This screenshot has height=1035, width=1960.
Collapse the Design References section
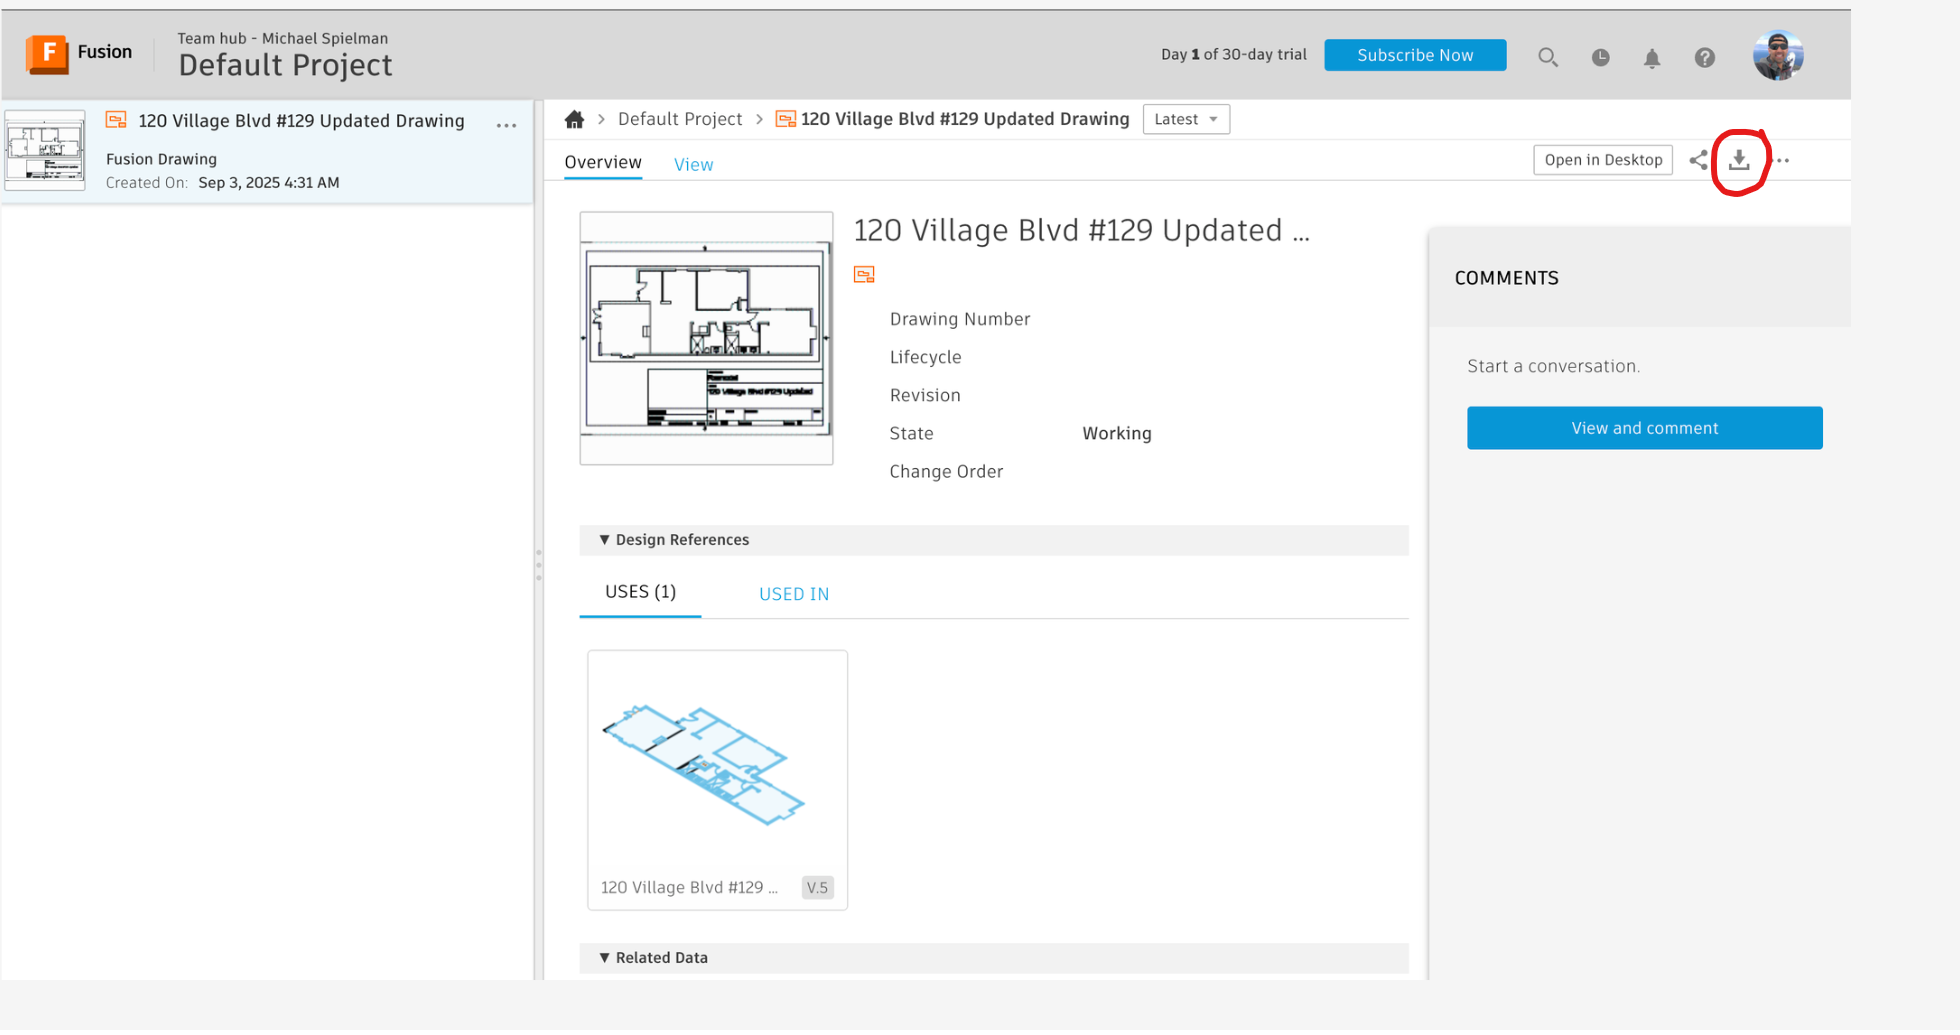coord(604,540)
